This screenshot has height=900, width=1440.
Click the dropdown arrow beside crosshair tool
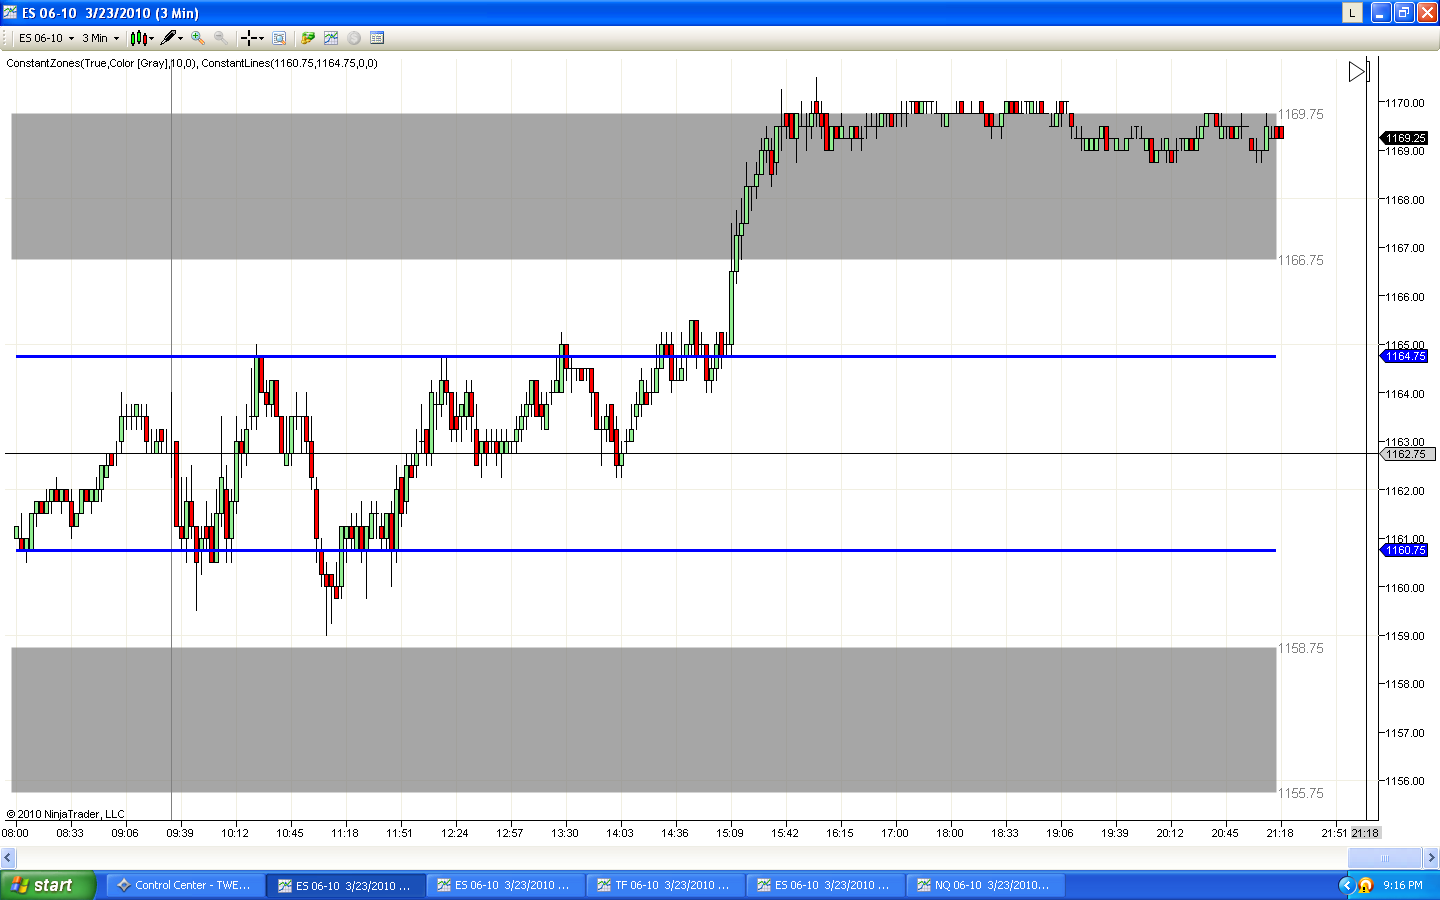[x=261, y=38]
